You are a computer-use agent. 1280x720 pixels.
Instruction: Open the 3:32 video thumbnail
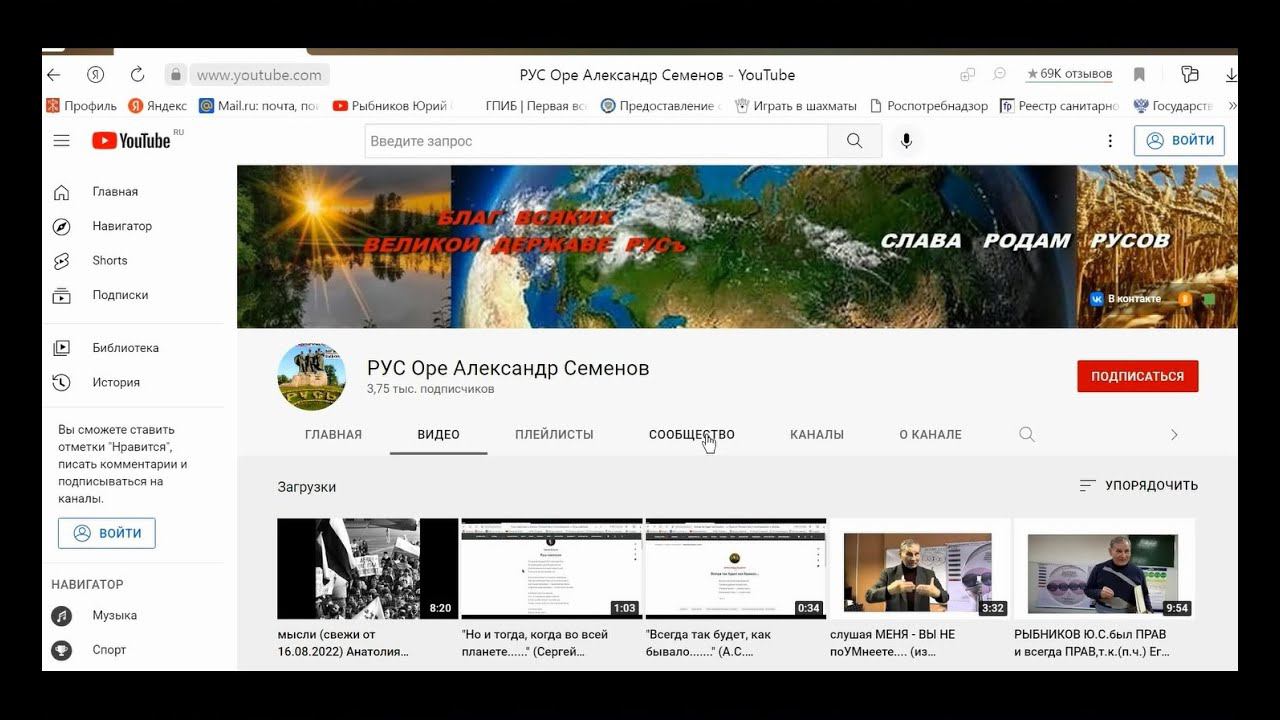pos(920,569)
